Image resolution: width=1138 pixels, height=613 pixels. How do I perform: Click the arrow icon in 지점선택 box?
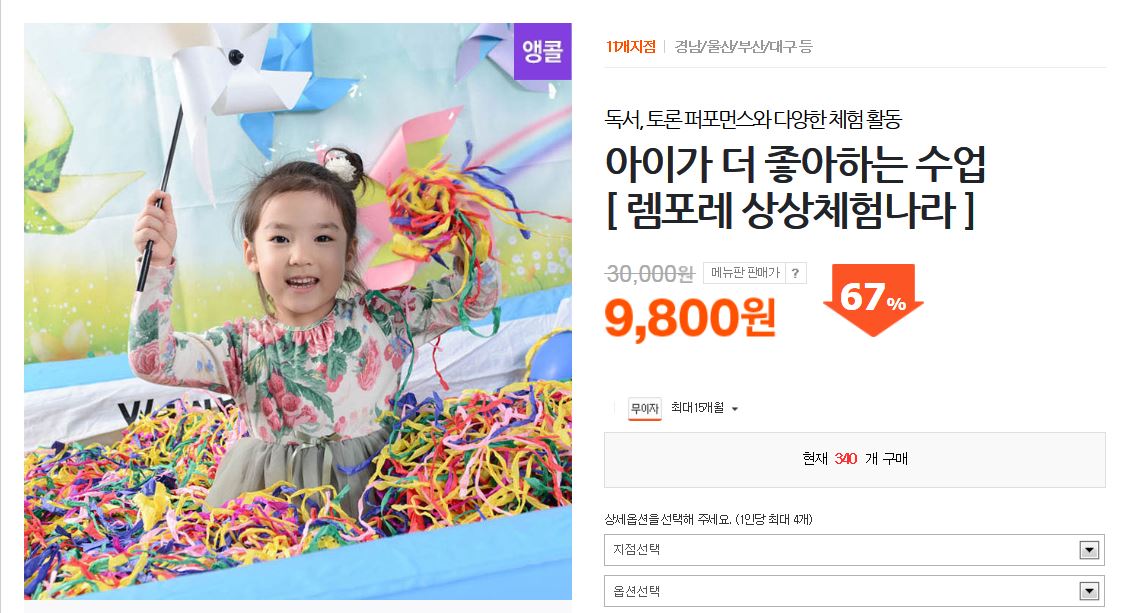tap(1089, 550)
